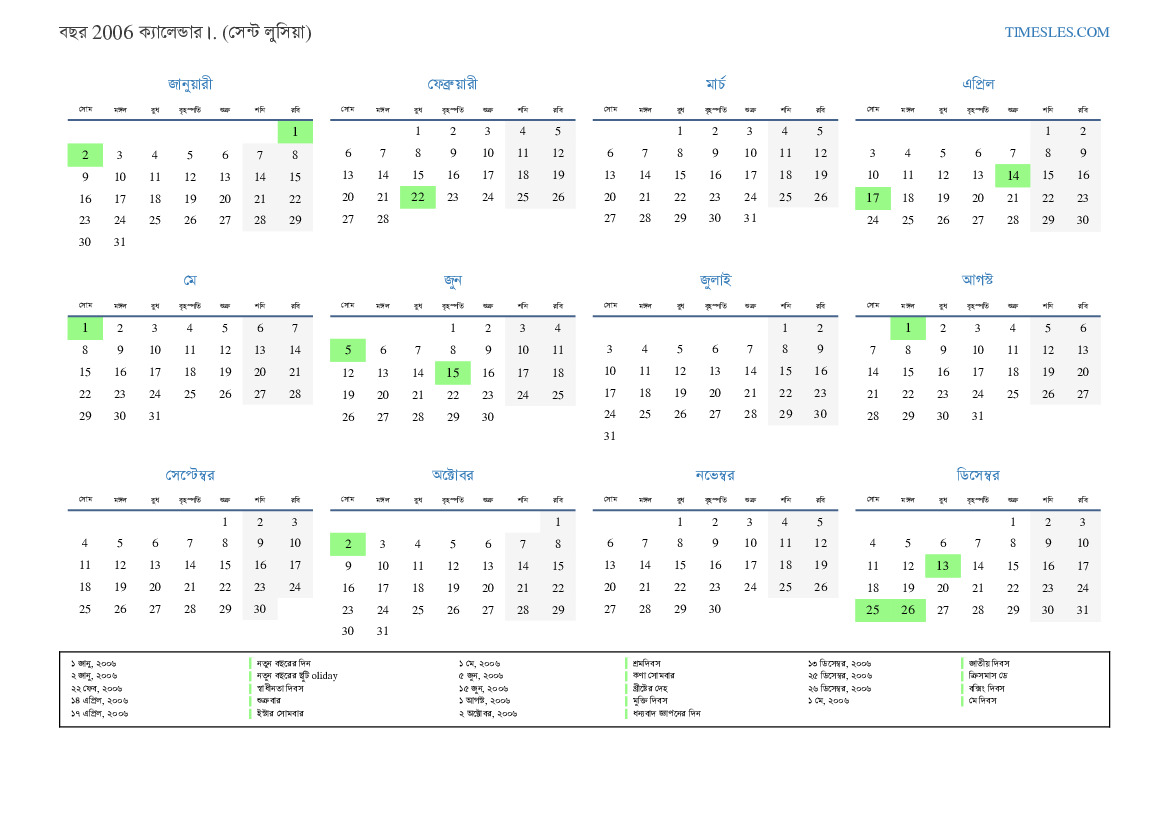This screenshot has width=1169, height=827.
Task: Click legend entry '৫ জুন, ২০০৬'
Action: pyautogui.click(x=481, y=676)
